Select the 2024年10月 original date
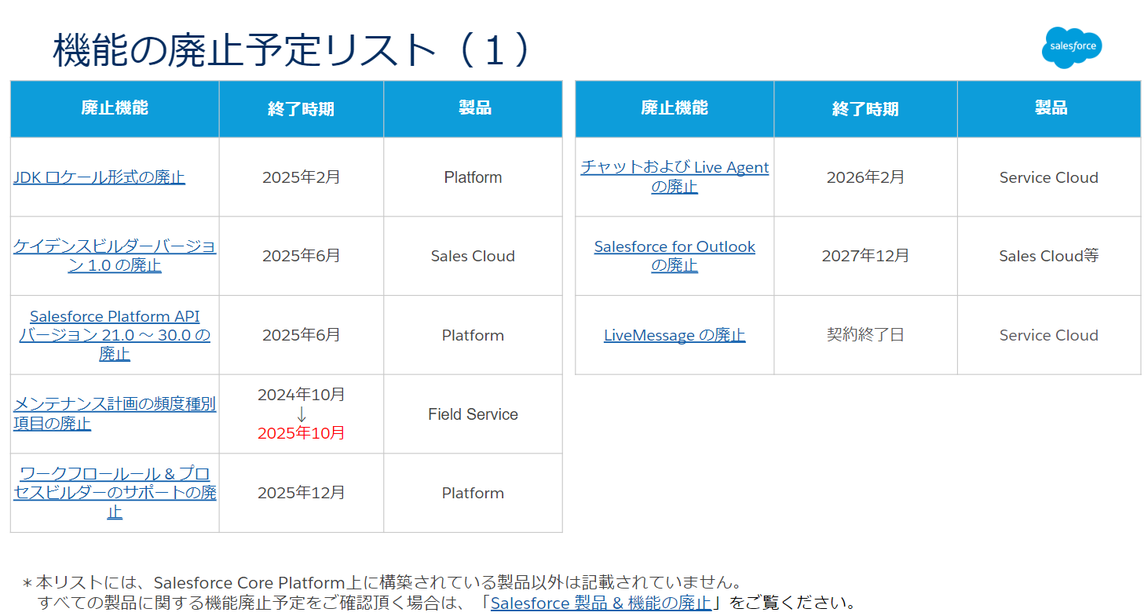This screenshot has width=1148, height=616. click(x=301, y=395)
